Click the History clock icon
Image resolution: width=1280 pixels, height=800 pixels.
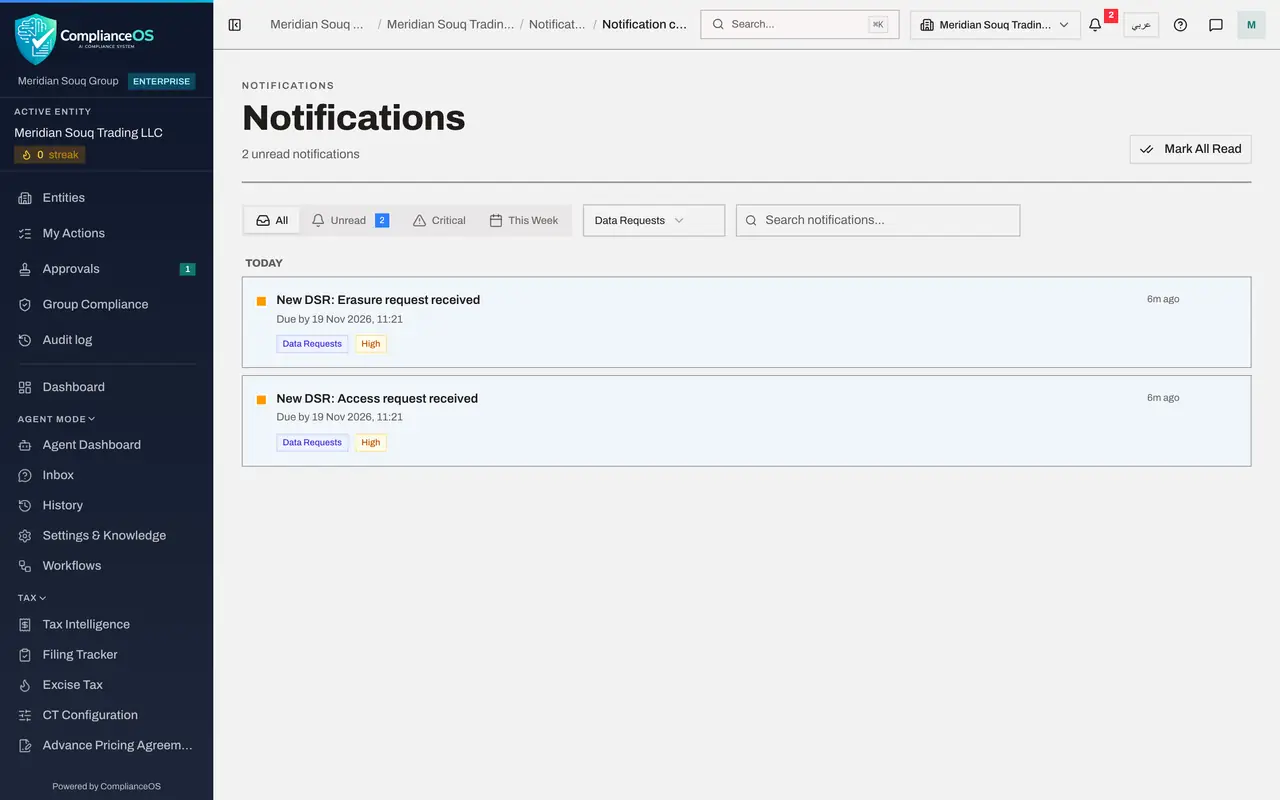(x=25, y=505)
